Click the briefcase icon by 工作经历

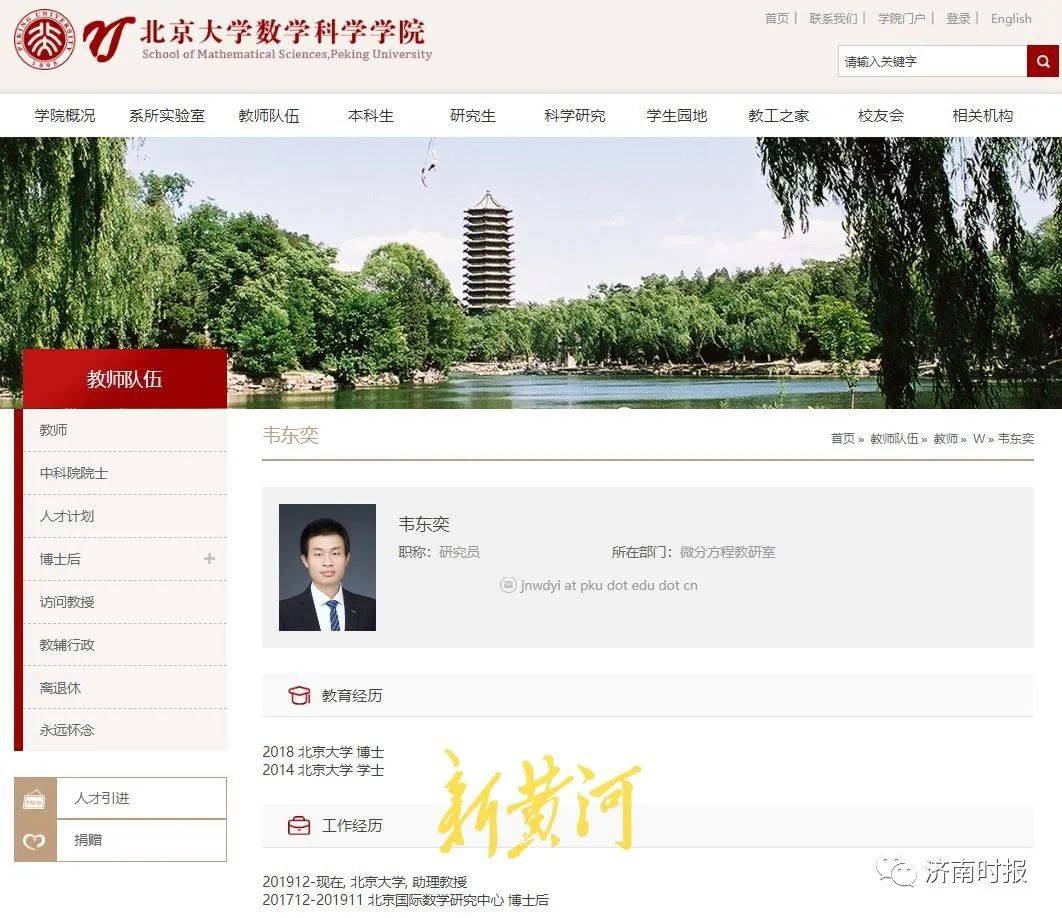(x=299, y=825)
